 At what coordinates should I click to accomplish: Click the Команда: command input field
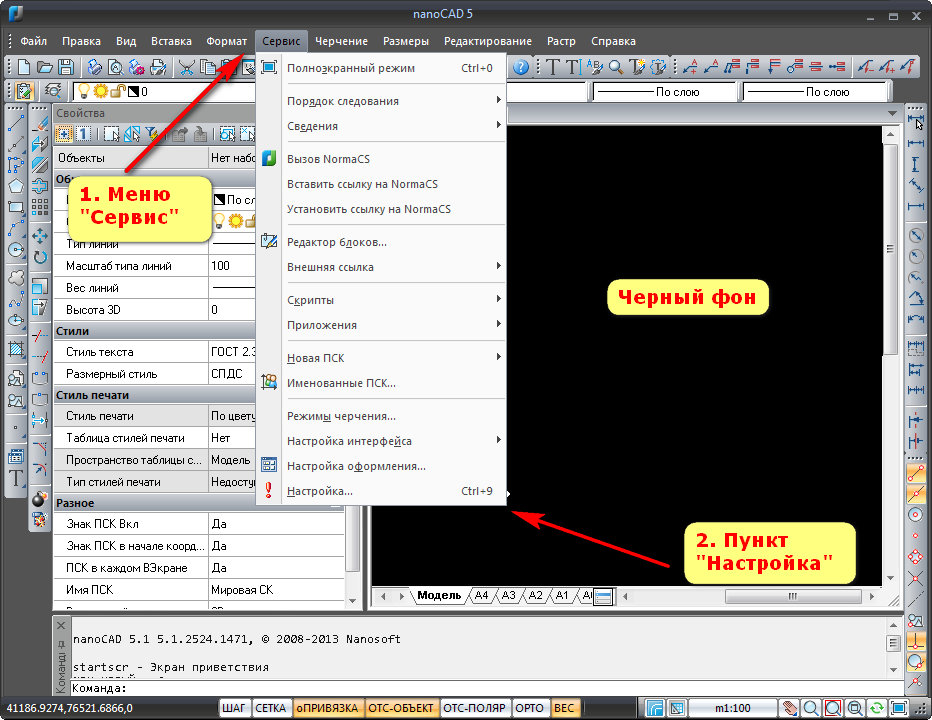[487, 688]
